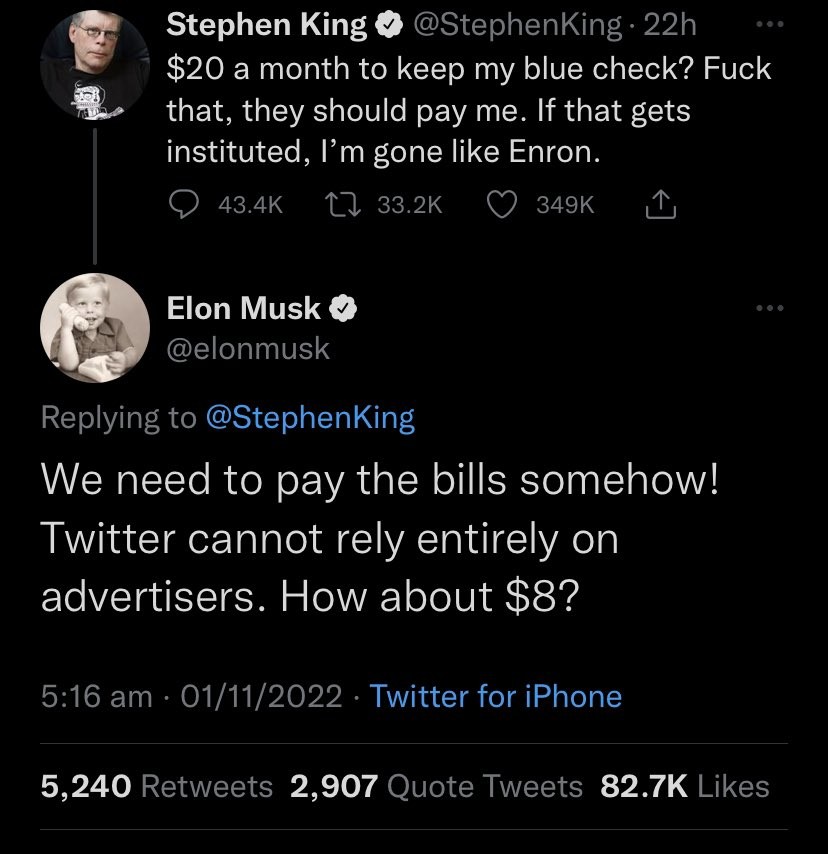Tap the share icon on King's tweet
Screen dimensions: 828x854
coord(663,204)
